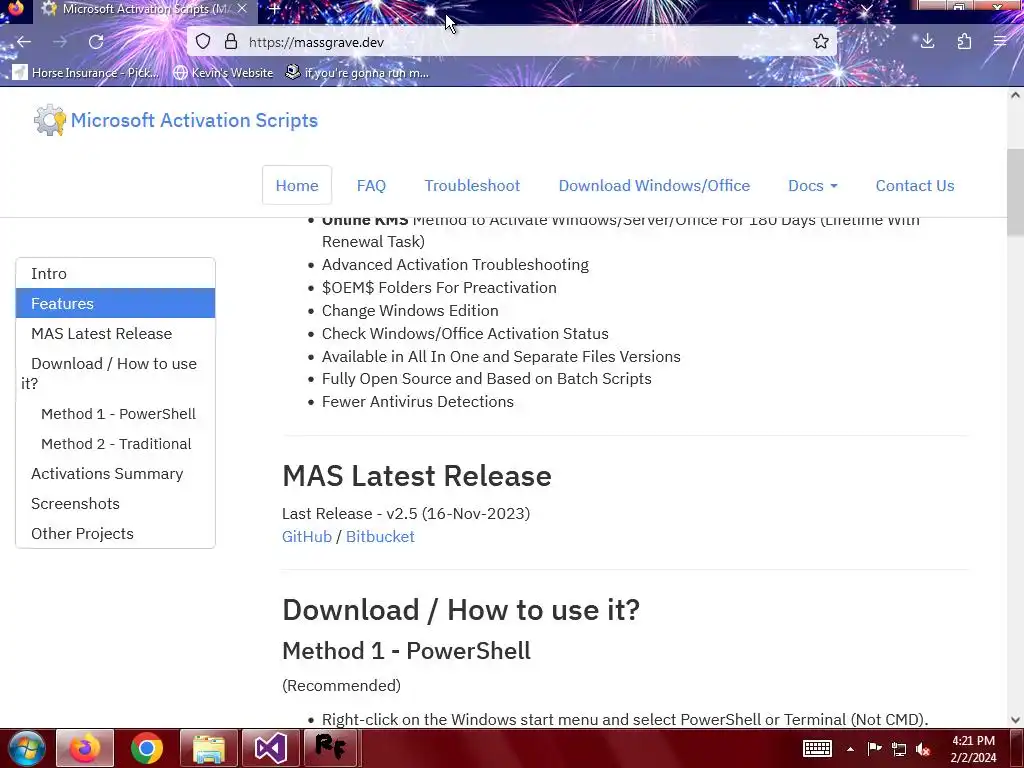
Task: Click the muted volume tray icon
Action: pyautogui.click(x=923, y=749)
